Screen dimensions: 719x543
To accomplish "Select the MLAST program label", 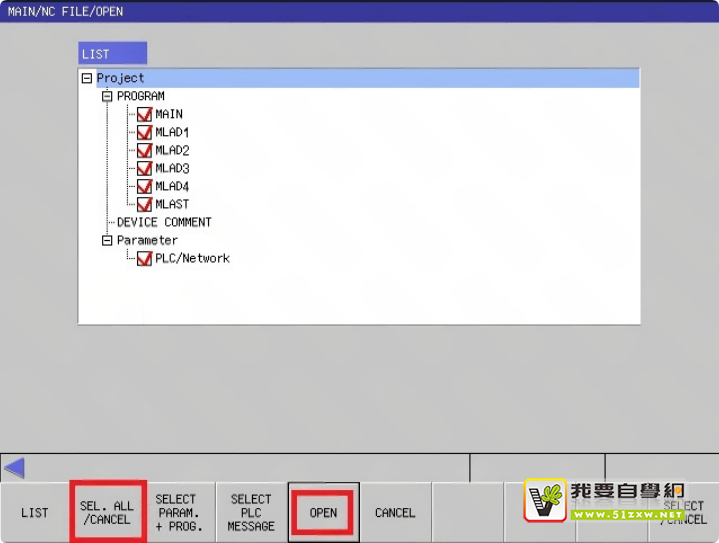I will (x=172, y=204).
